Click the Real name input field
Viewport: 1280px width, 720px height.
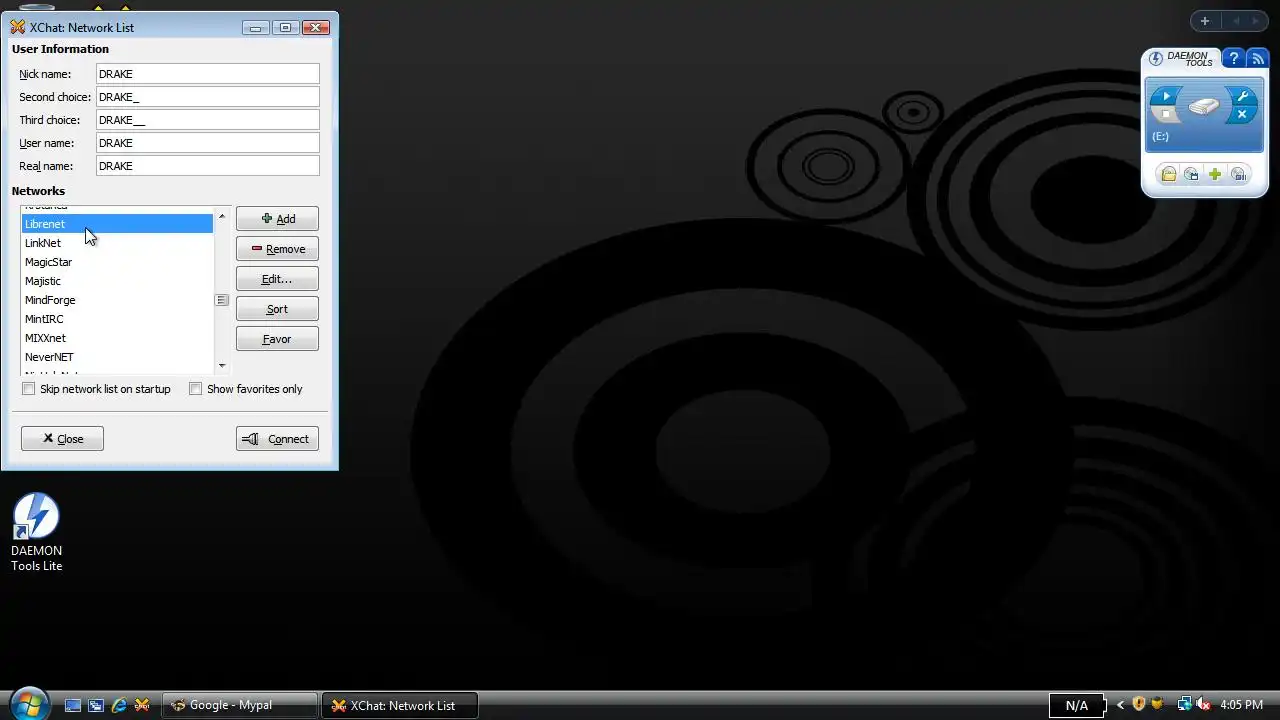click(208, 166)
